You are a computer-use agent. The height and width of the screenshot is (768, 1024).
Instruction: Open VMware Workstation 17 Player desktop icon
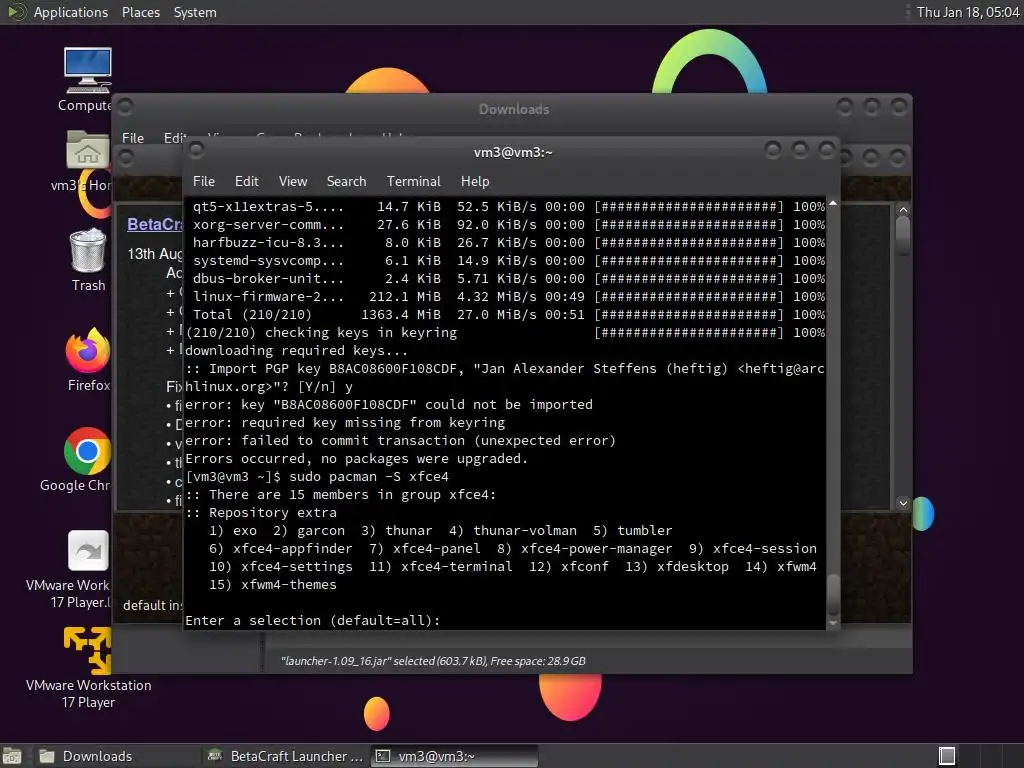coord(88,651)
